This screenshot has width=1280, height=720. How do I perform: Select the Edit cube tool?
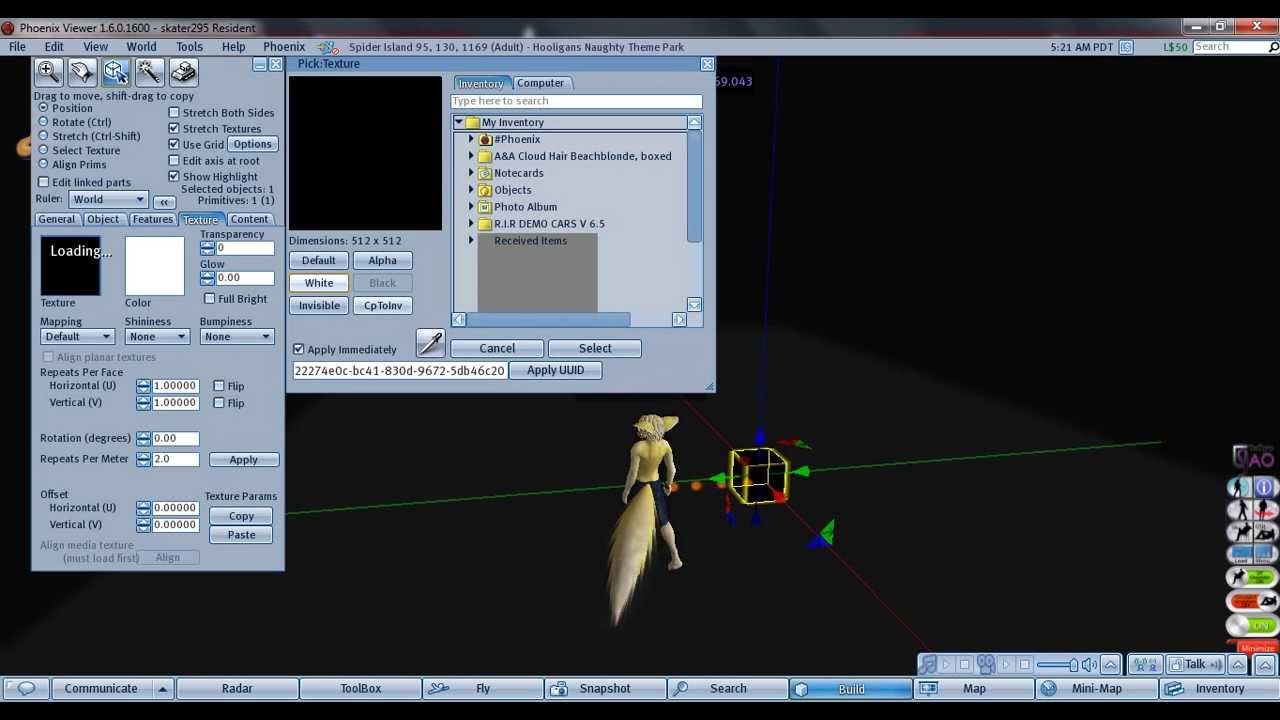click(x=115, y=71)
